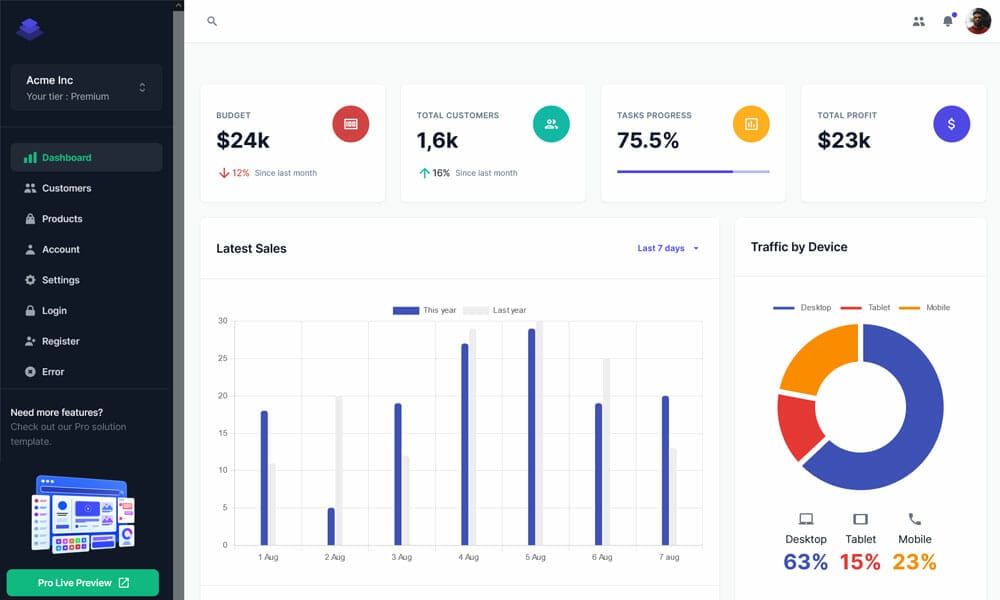Click the users icon in the top bar
Screen dimensions: 1000x600
click(918, 20)
